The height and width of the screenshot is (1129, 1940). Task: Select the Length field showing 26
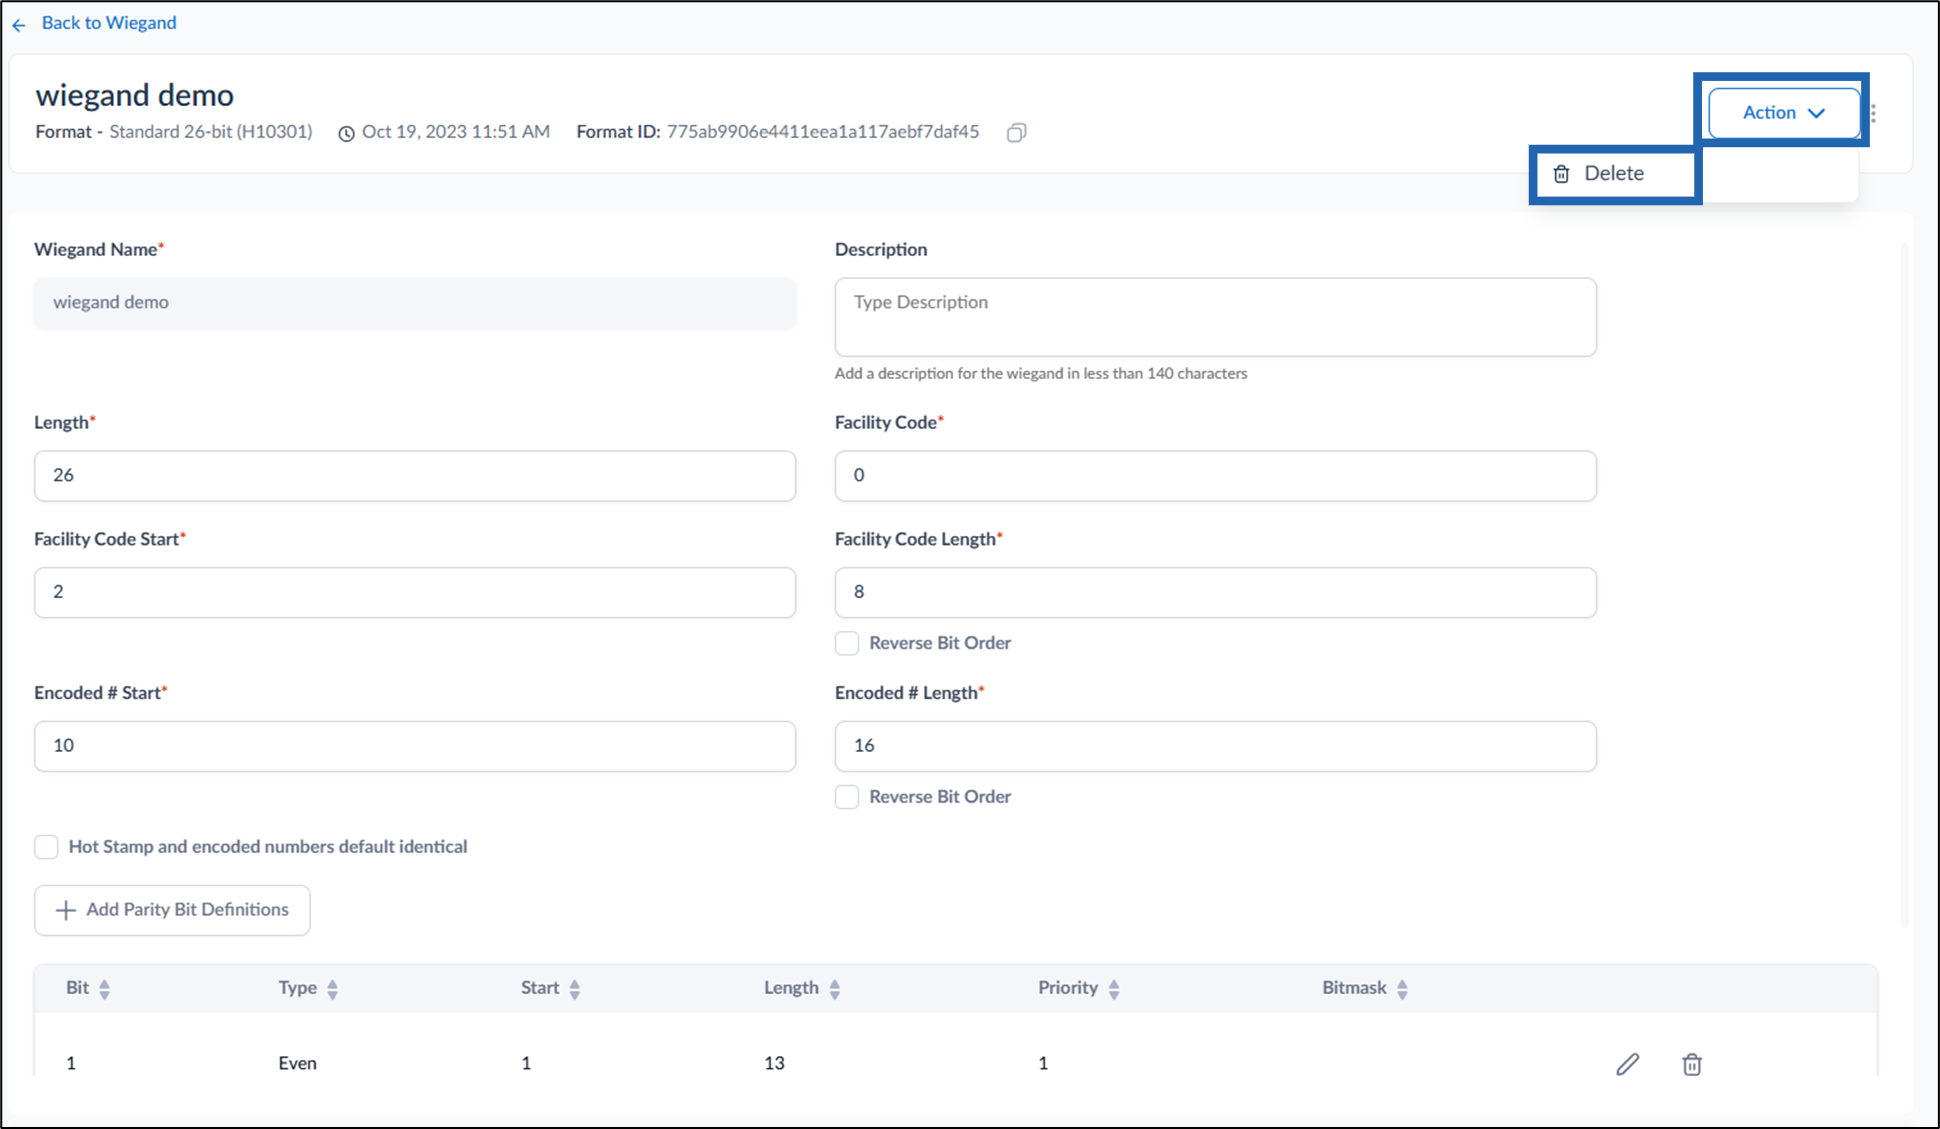click(x=415, y=476)
